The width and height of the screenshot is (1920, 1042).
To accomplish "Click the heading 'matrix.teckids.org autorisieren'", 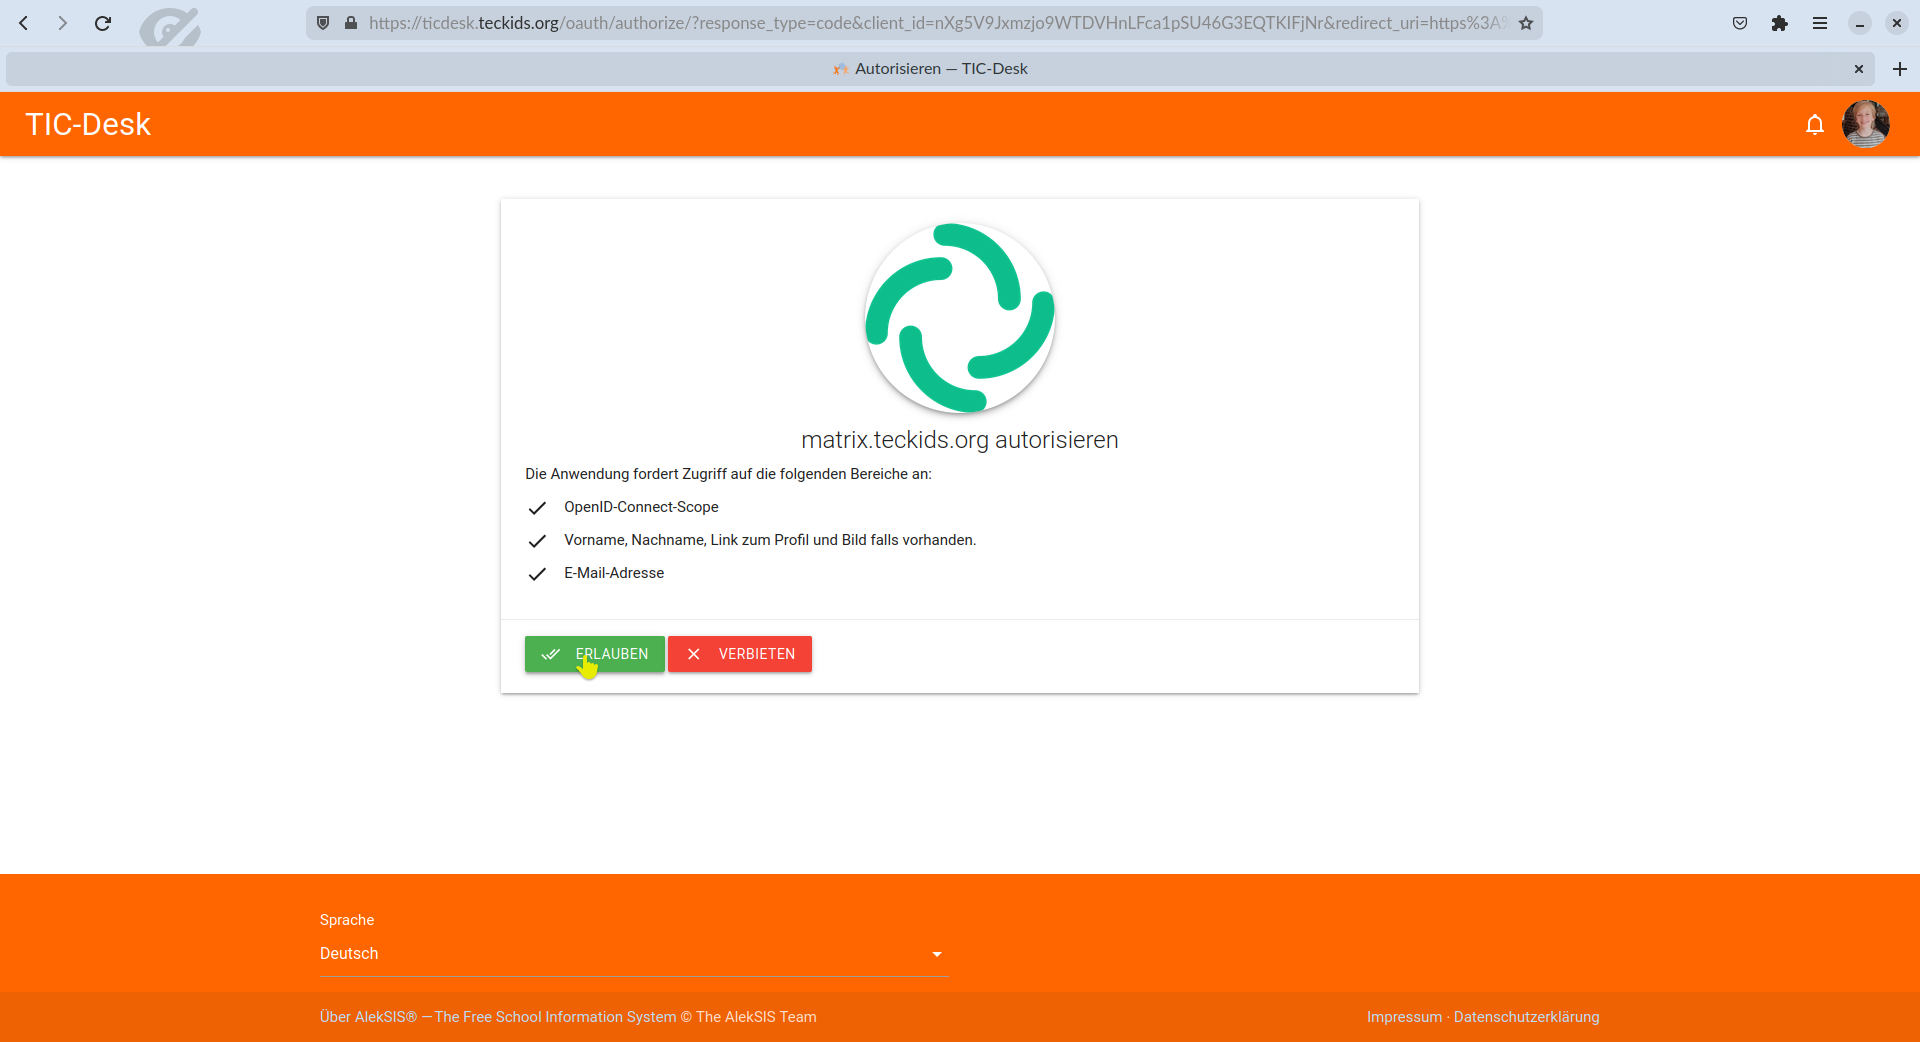I will 960,440.
